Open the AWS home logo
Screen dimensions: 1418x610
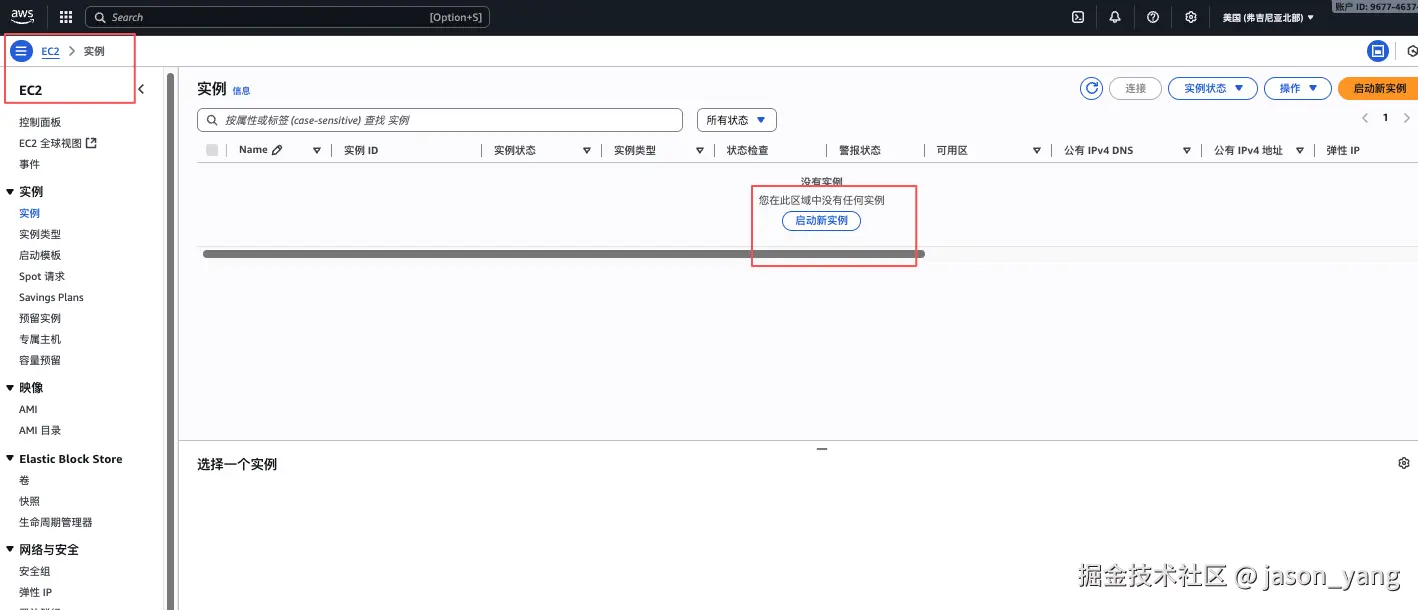pos(22,16)
